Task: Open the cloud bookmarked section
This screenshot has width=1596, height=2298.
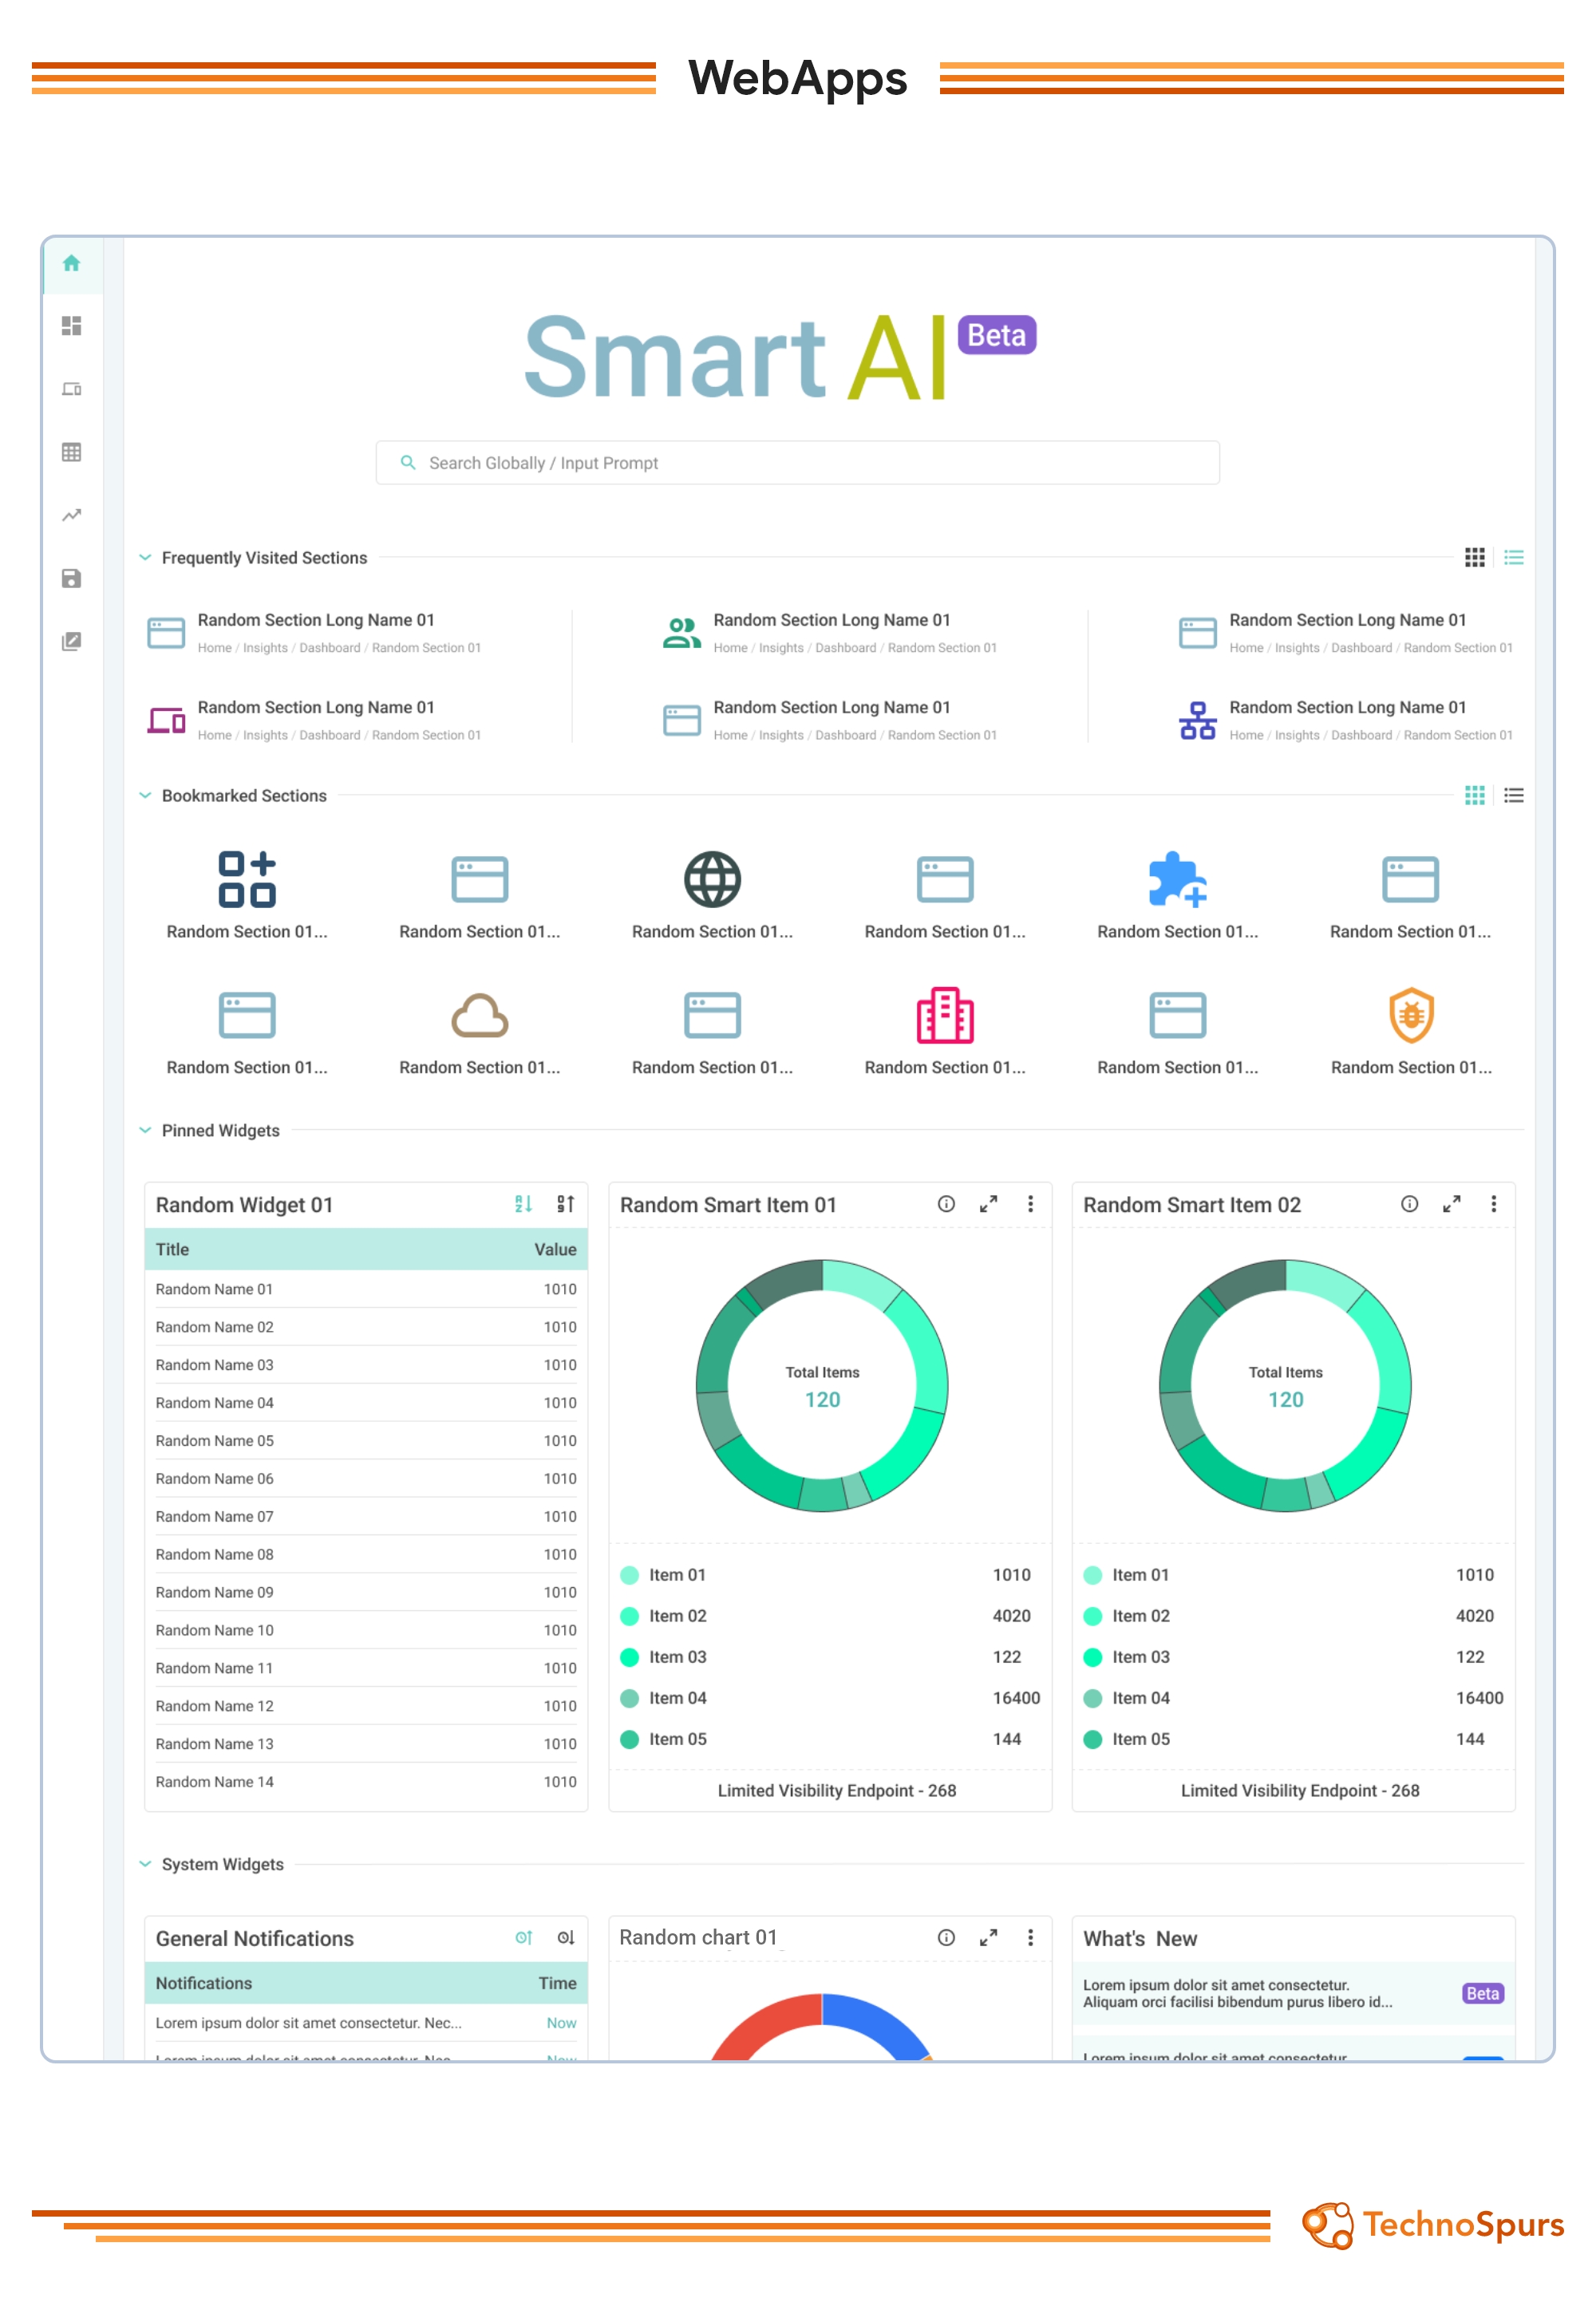Action: click(479, 1016)
